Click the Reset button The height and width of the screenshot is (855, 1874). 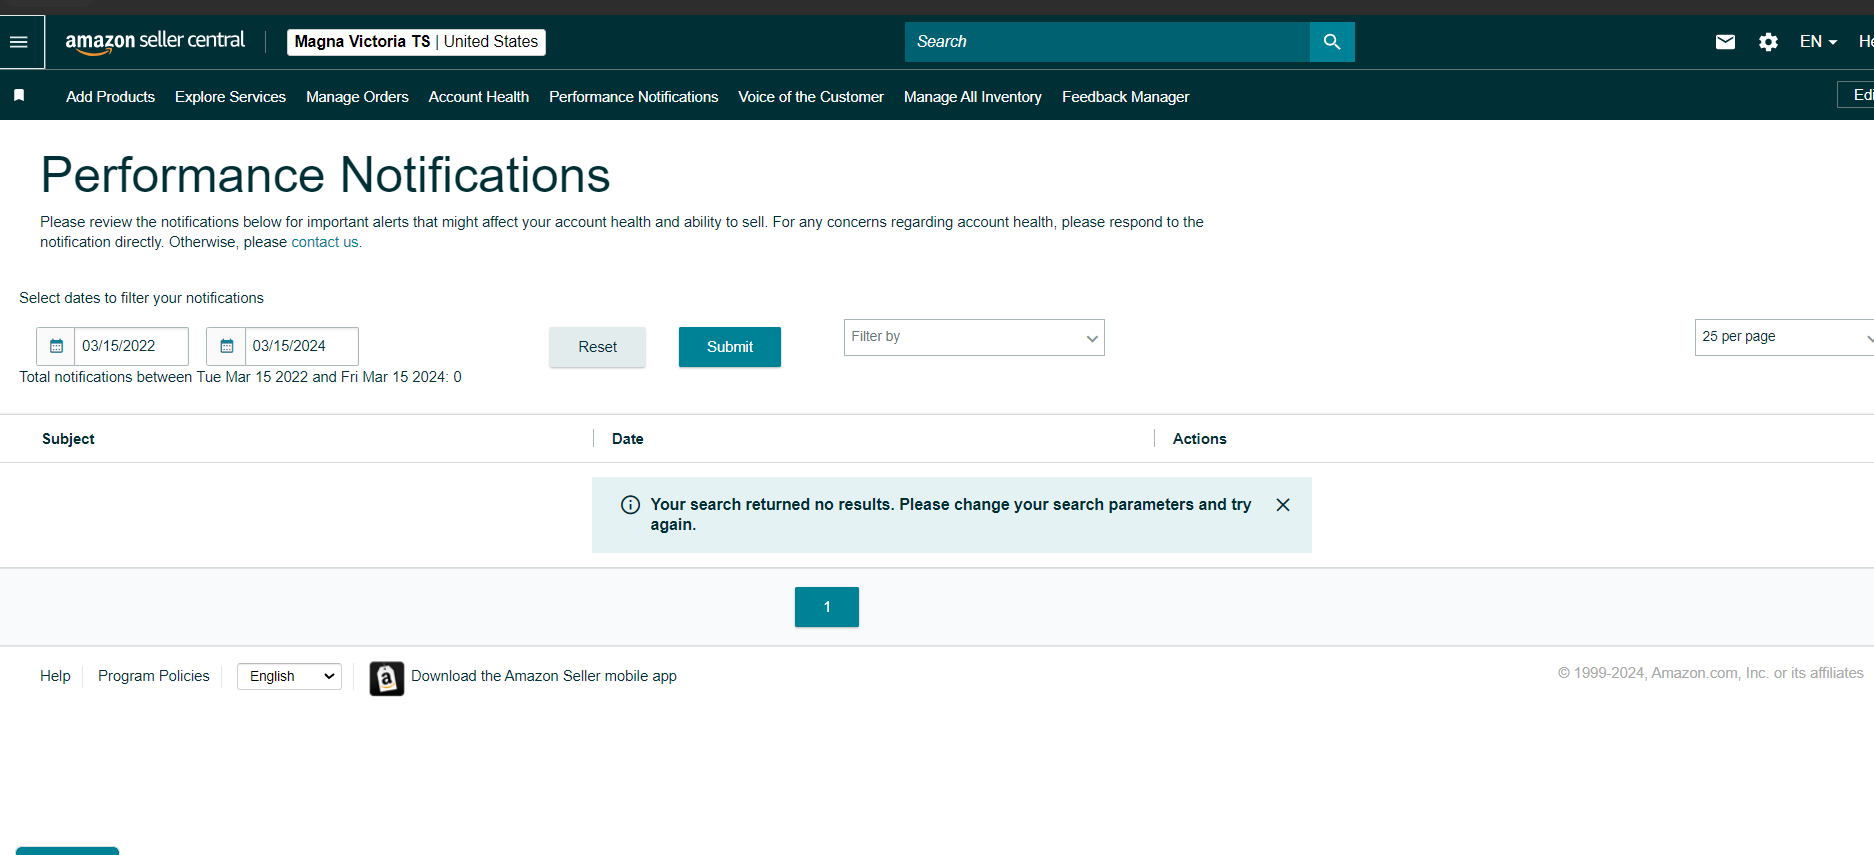pyautogui.click(x=597, y=347)
